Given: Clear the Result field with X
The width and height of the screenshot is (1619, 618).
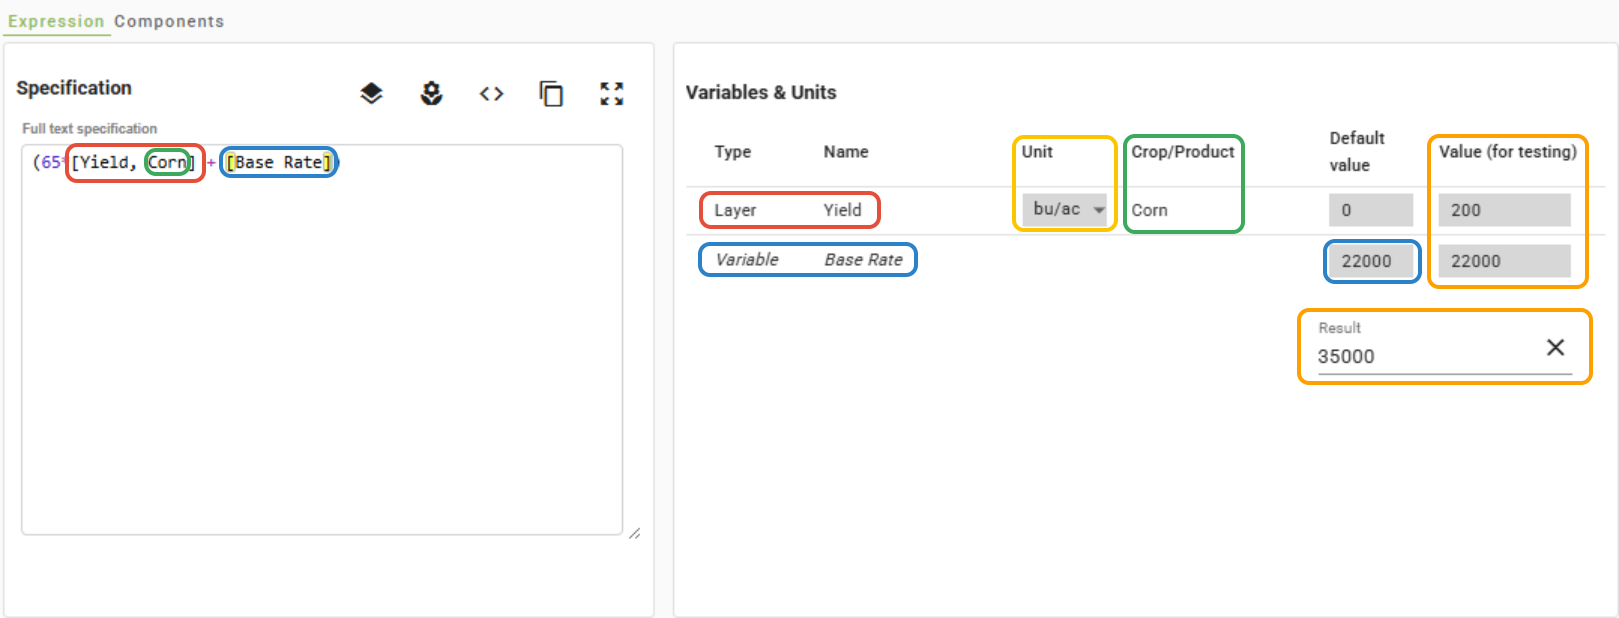Looking at the screenshot, I should (x=1555, y=347).
